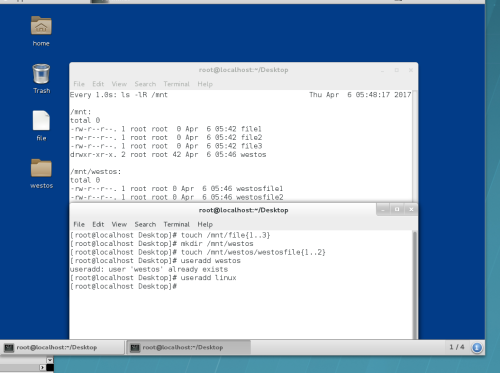Viewport: 500px width, 373px height.
Task: Click the blue notification icon in the taskbar
Action: point(477,348)
